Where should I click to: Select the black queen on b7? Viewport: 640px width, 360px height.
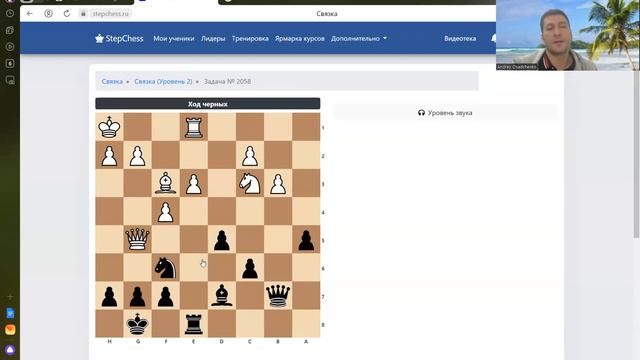point(278,296)
